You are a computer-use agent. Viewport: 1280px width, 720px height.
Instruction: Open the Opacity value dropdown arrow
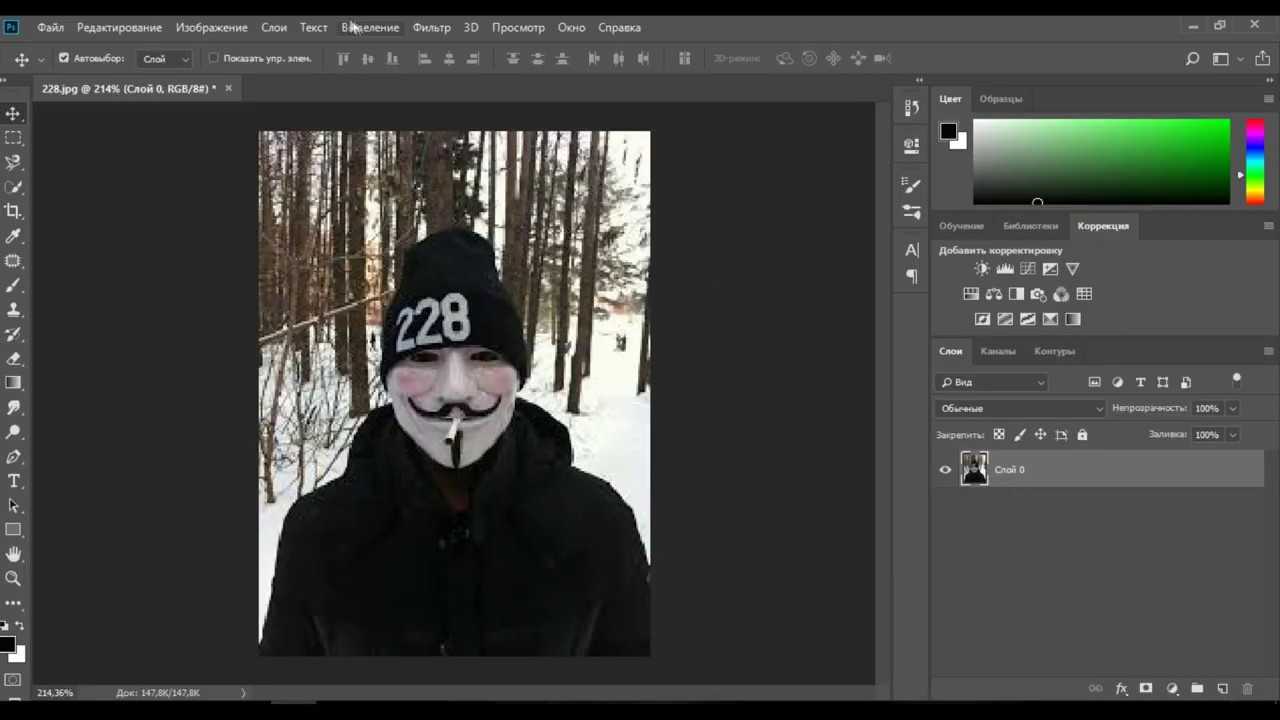tap(1233, 408)
